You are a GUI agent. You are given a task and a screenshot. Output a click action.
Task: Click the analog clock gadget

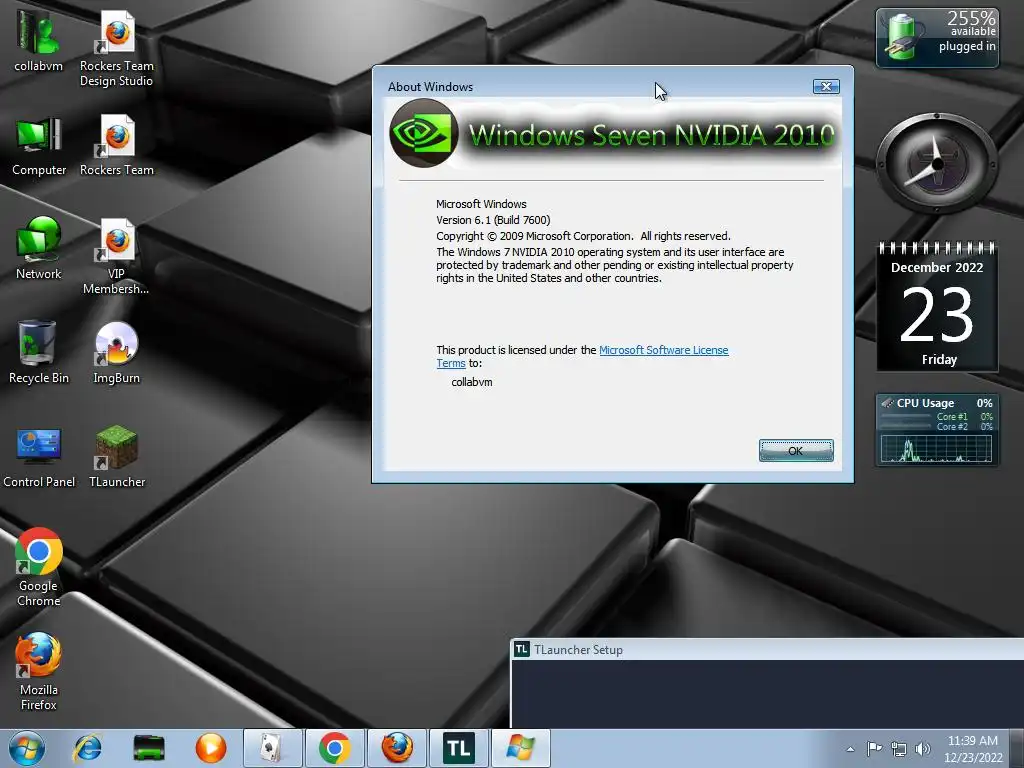click(x=936, y=163)
